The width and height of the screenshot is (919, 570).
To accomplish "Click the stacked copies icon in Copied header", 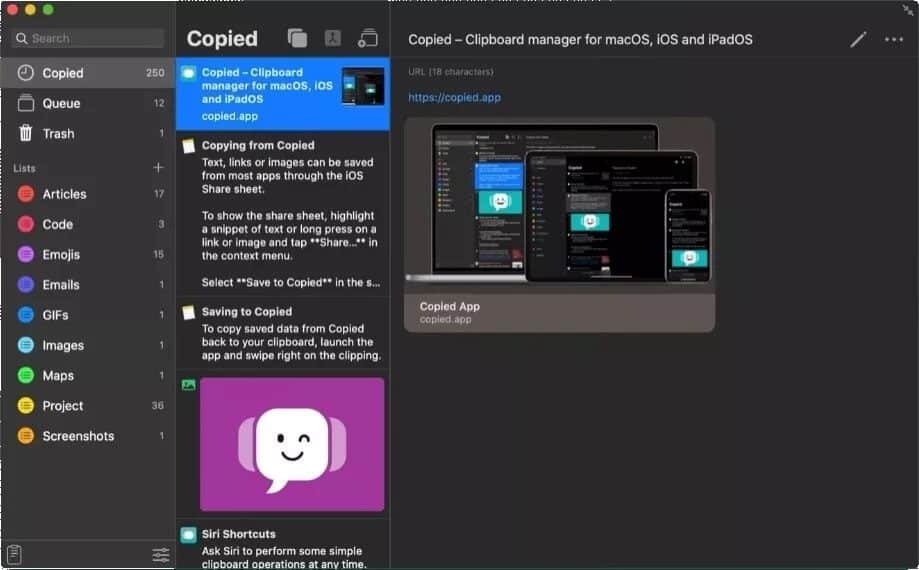I will [x=297, y=38].
